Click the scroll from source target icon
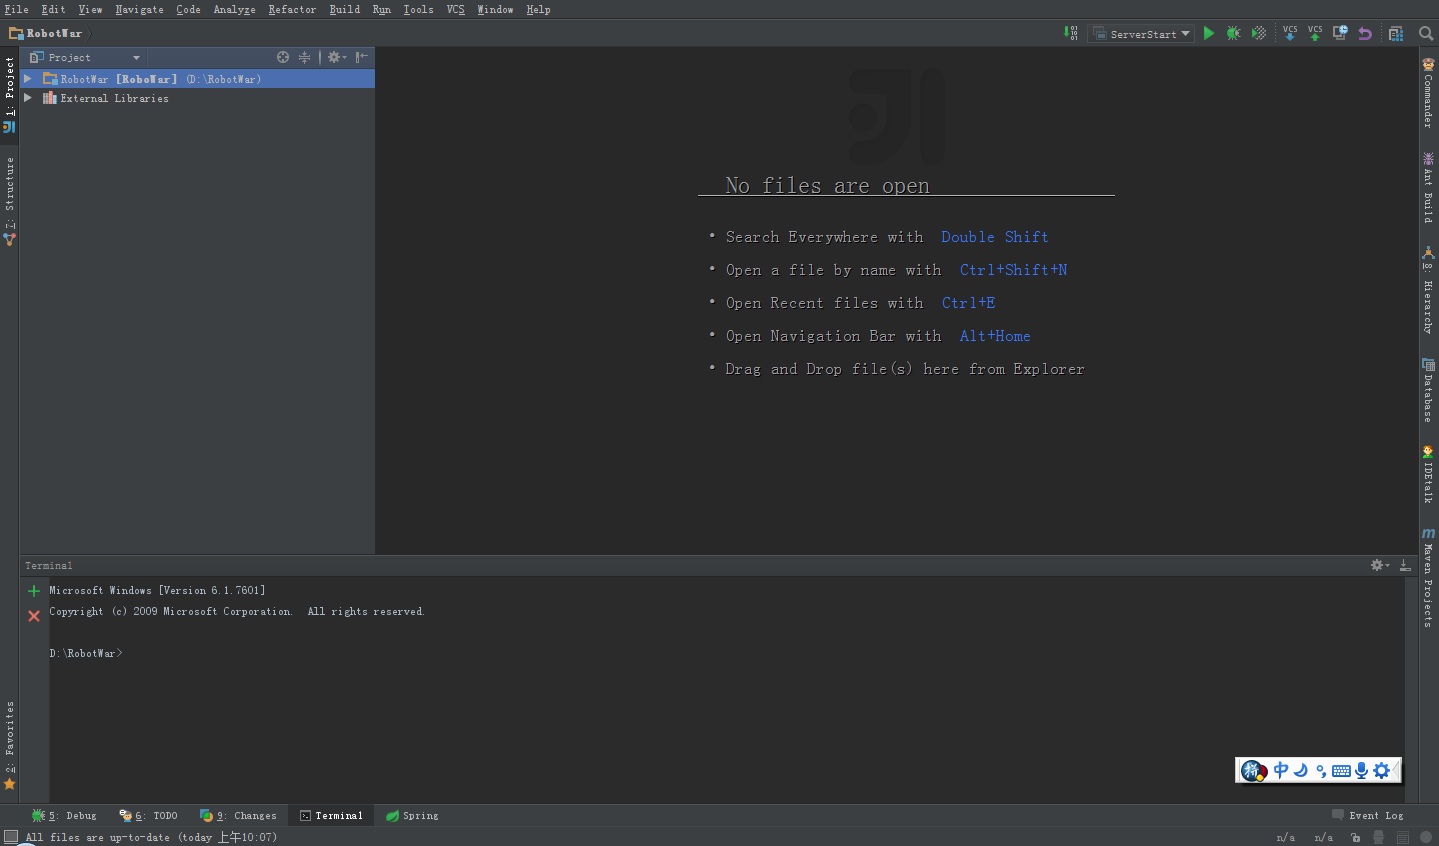 coord(283,57)
